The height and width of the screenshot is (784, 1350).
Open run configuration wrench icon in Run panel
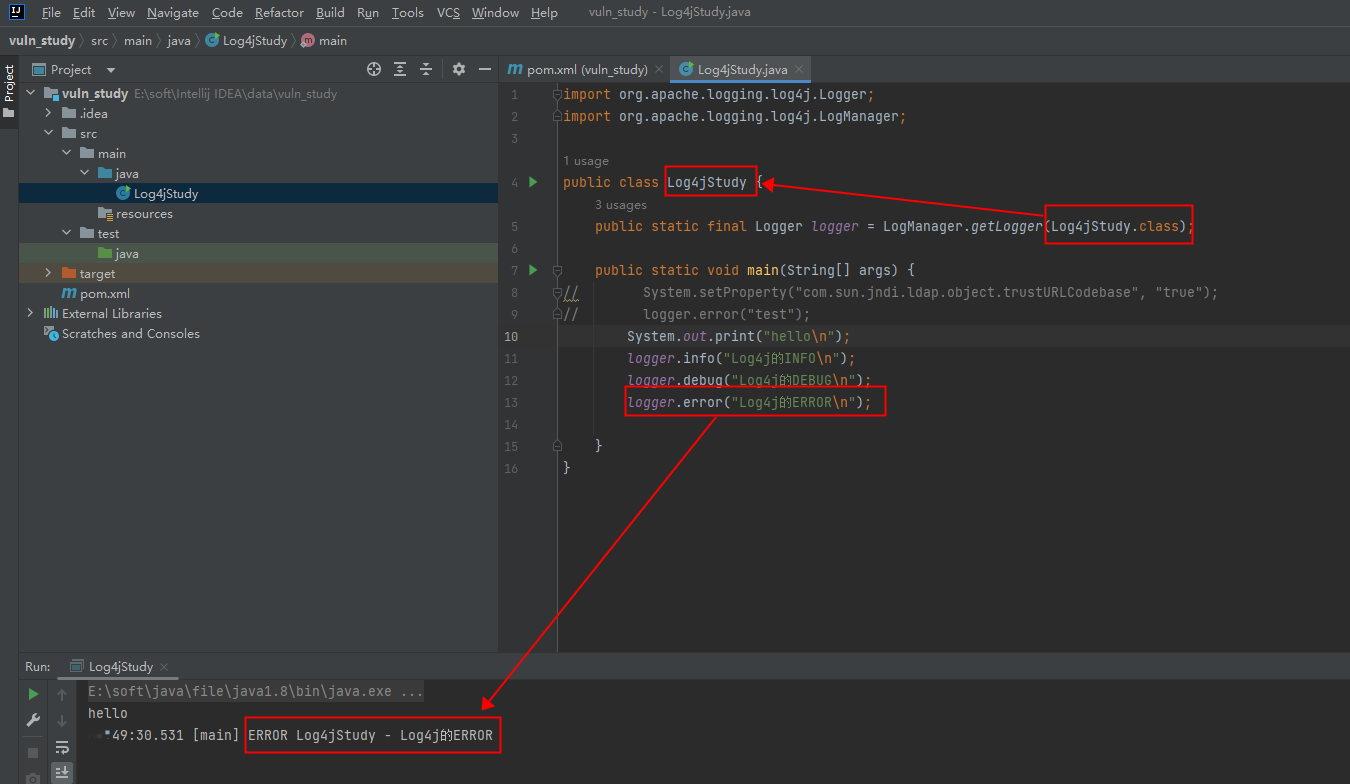coord(33,720)
